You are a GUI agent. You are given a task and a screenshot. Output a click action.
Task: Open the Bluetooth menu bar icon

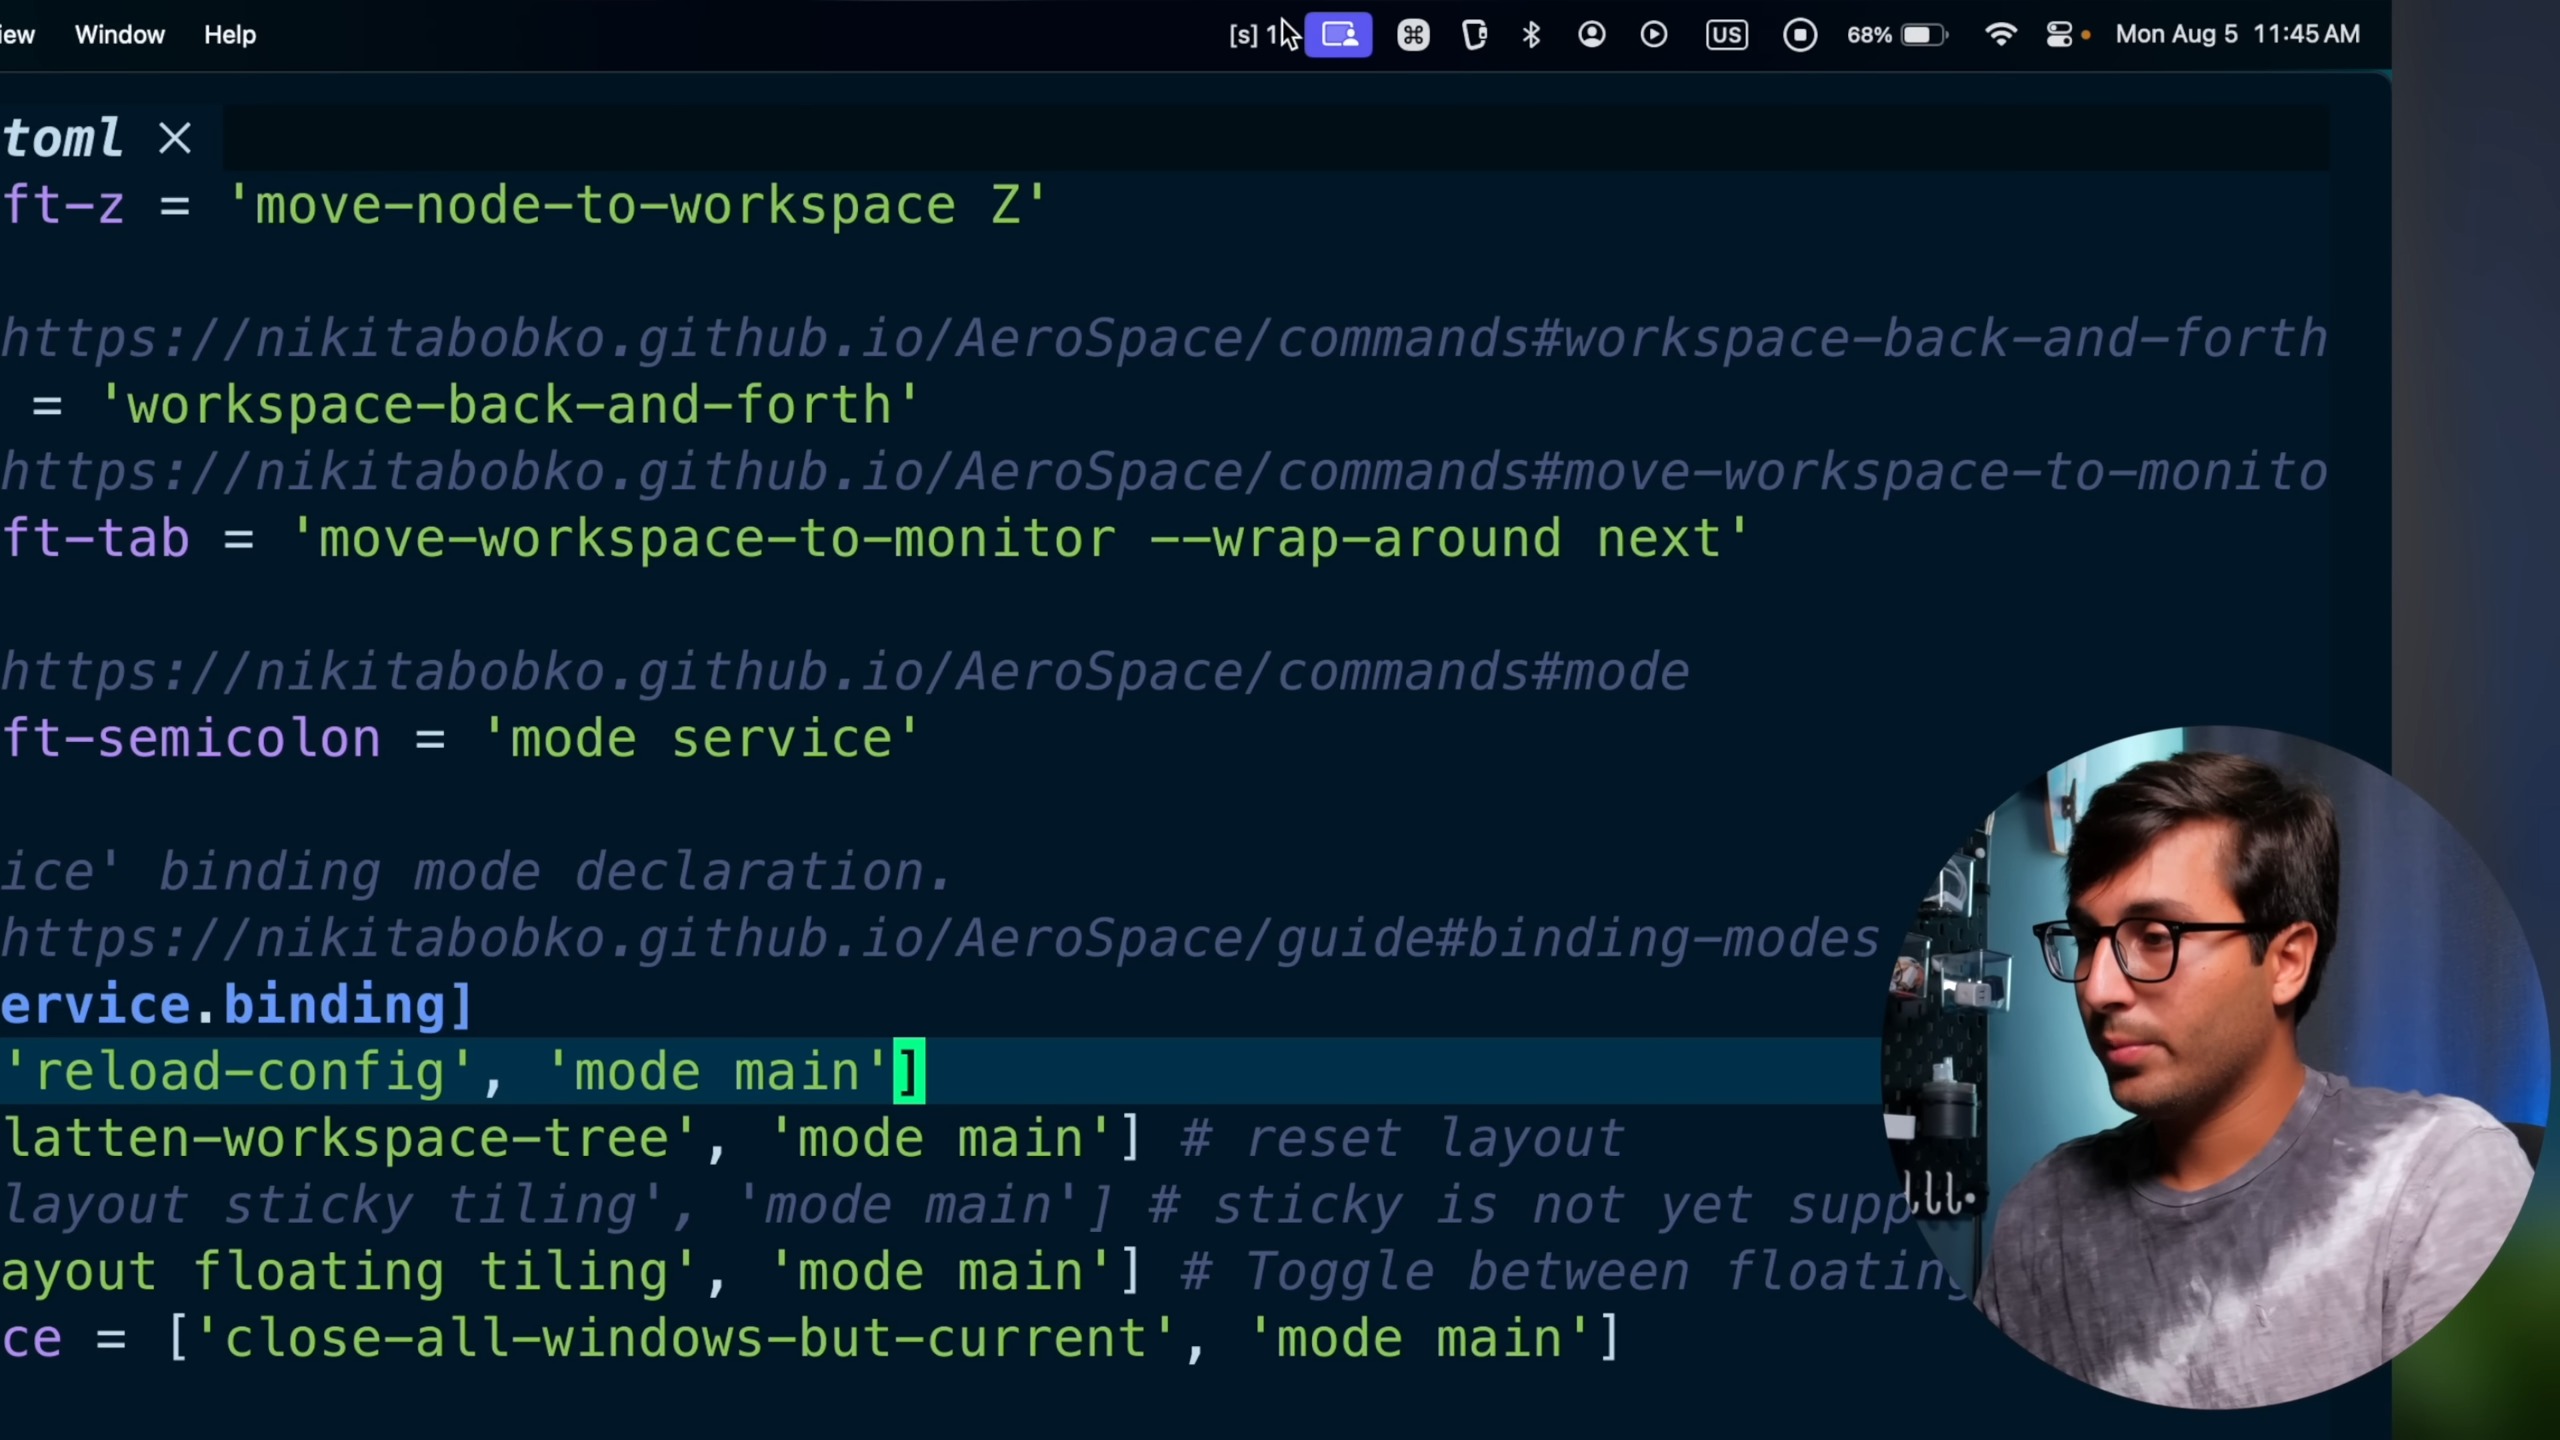1531,35
